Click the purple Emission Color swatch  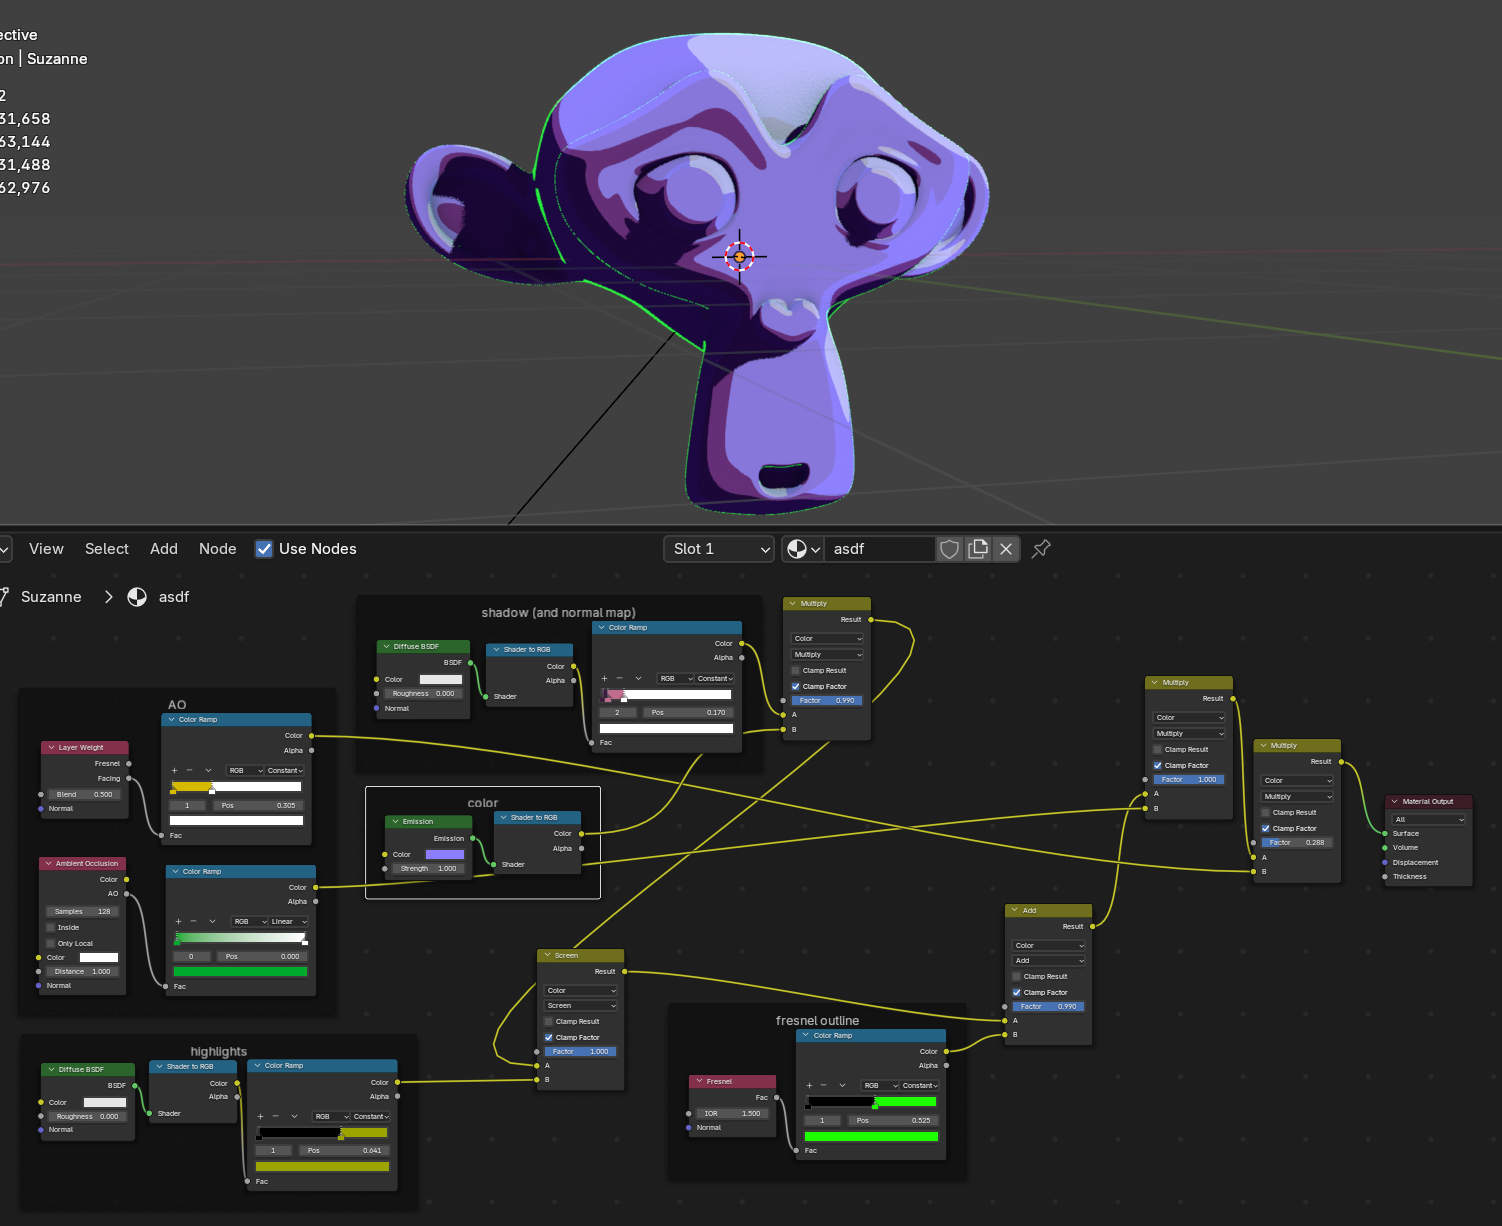445,854
